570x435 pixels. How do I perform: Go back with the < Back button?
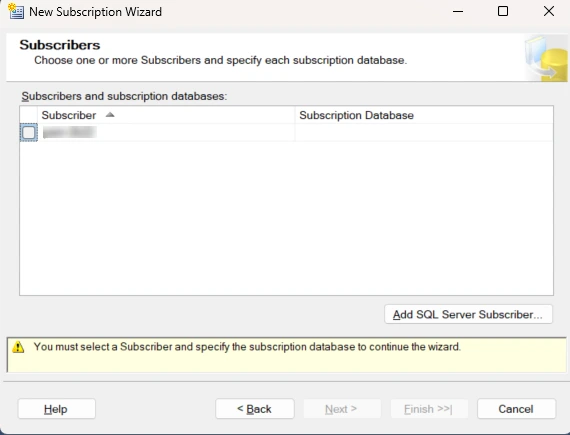(x=254, y=409)
